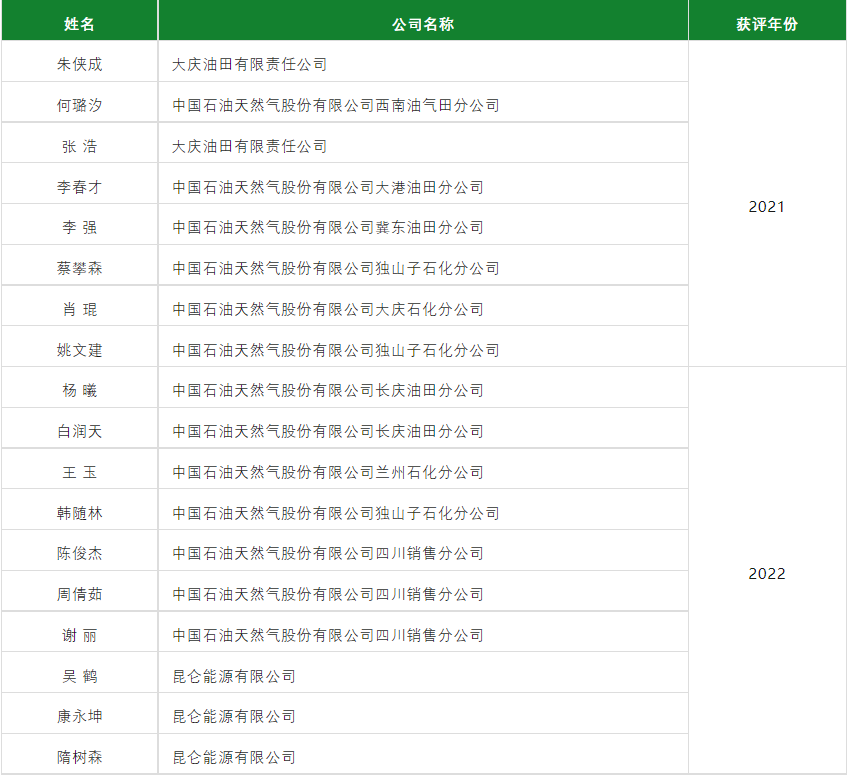Select the name 陈俊杰
Image resolution: width=848 pixels, height=777 pixels.
[x=80, y=553]
